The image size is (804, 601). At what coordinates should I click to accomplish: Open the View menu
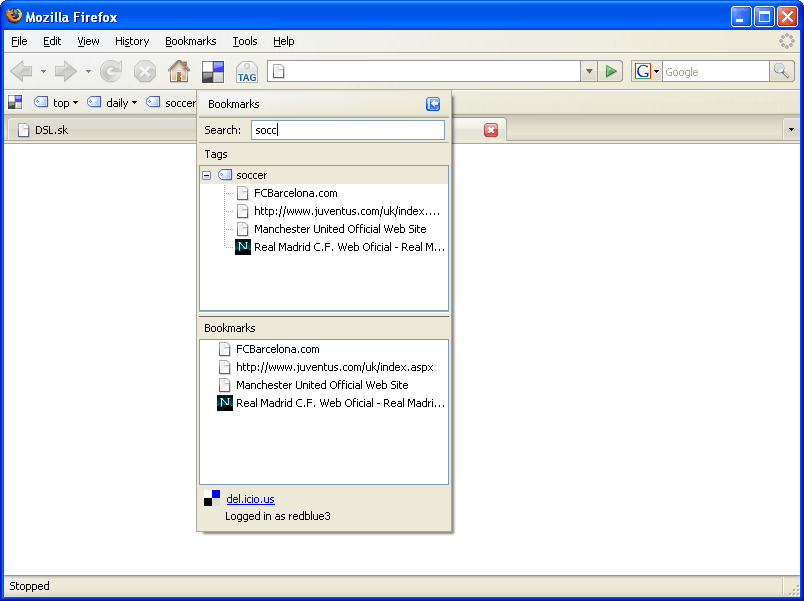tap(88, 41)
